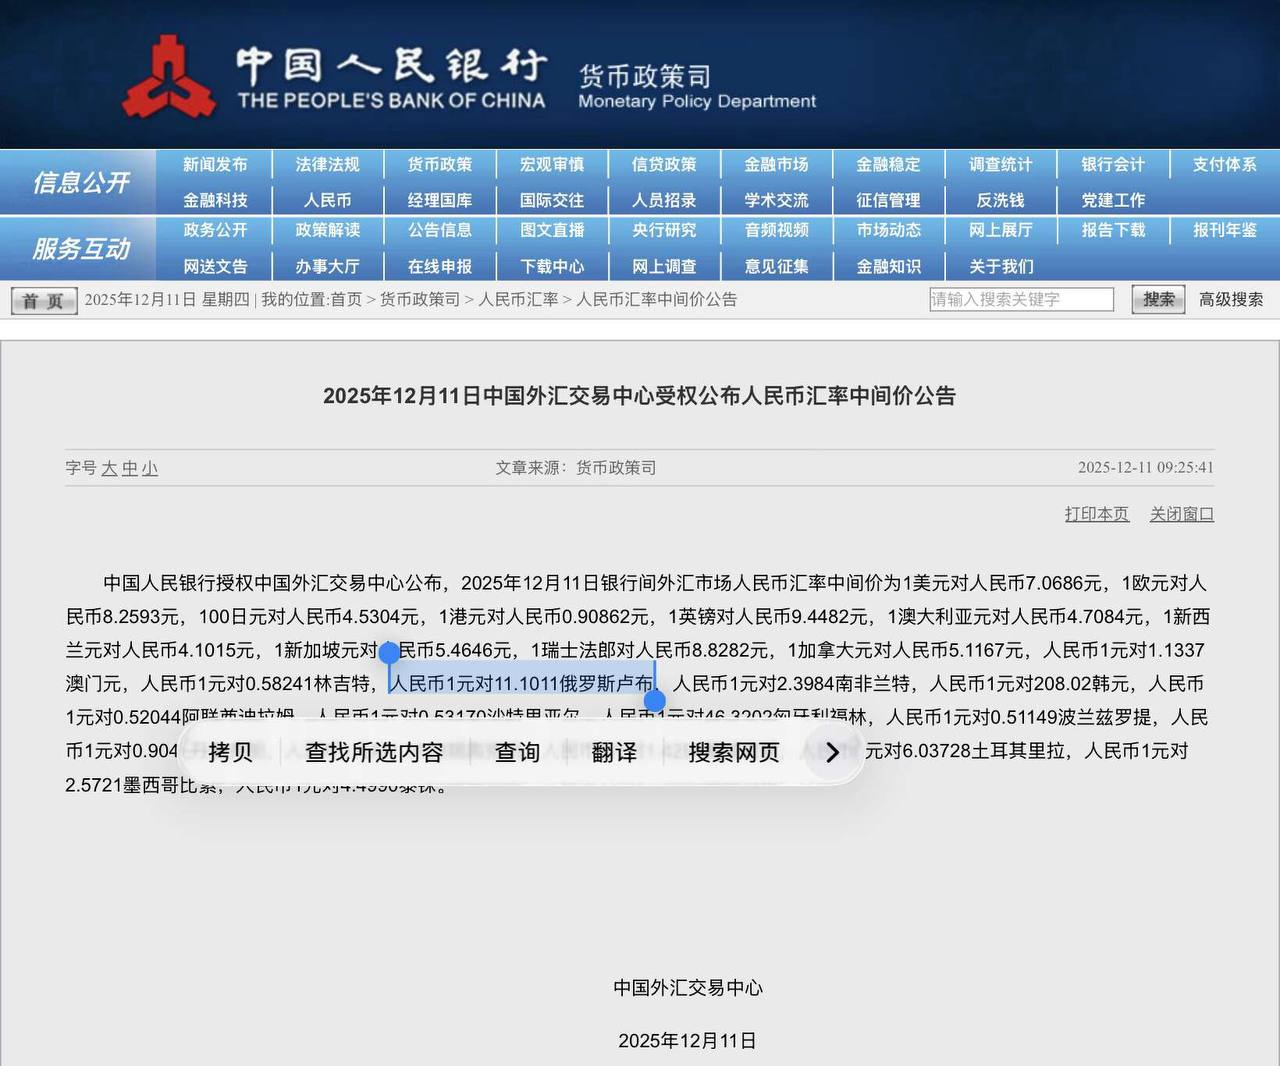Tap the right chevron in selection popup

832,753
